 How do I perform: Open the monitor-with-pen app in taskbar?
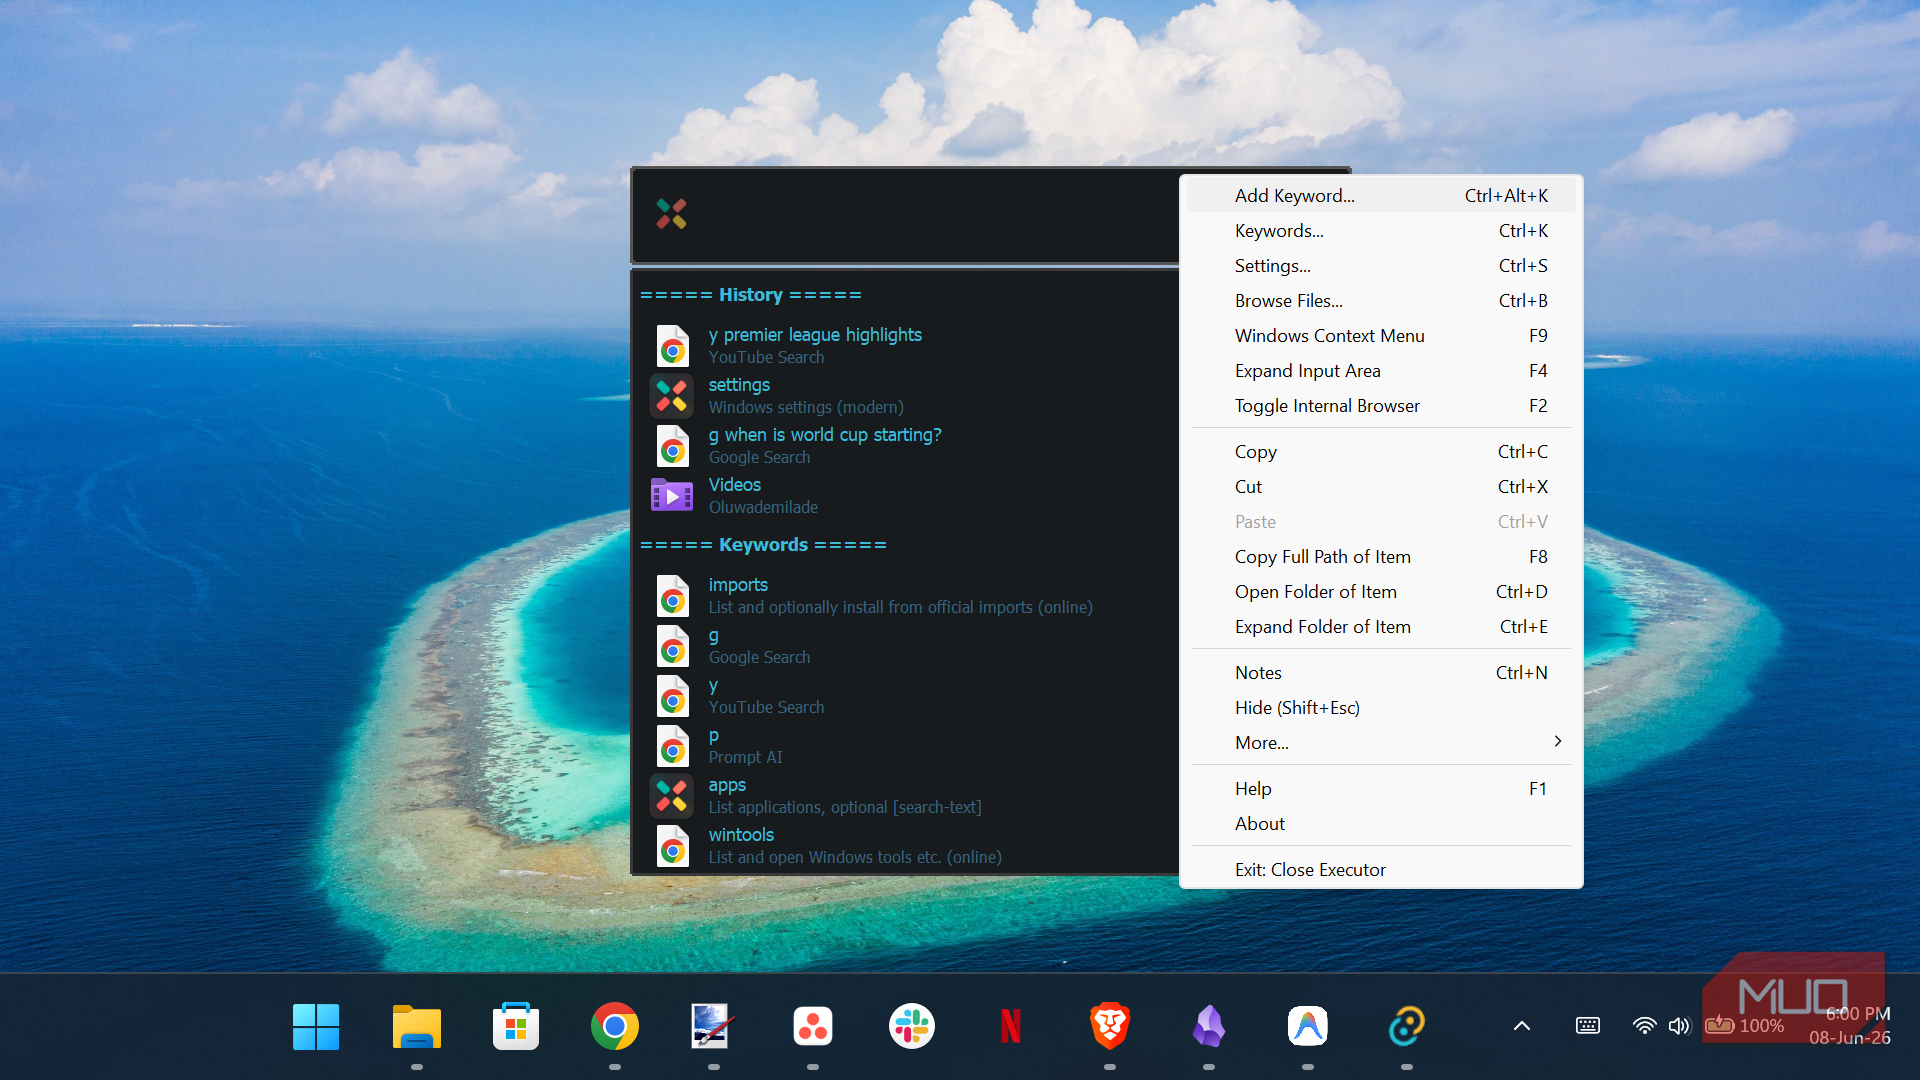tap(713, 1027)
